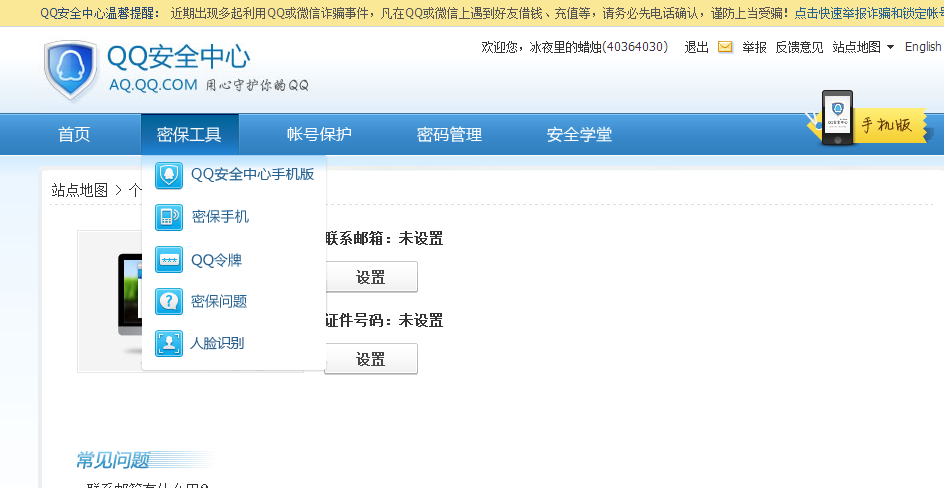Open 反馈意见 link

coord(799,47)
